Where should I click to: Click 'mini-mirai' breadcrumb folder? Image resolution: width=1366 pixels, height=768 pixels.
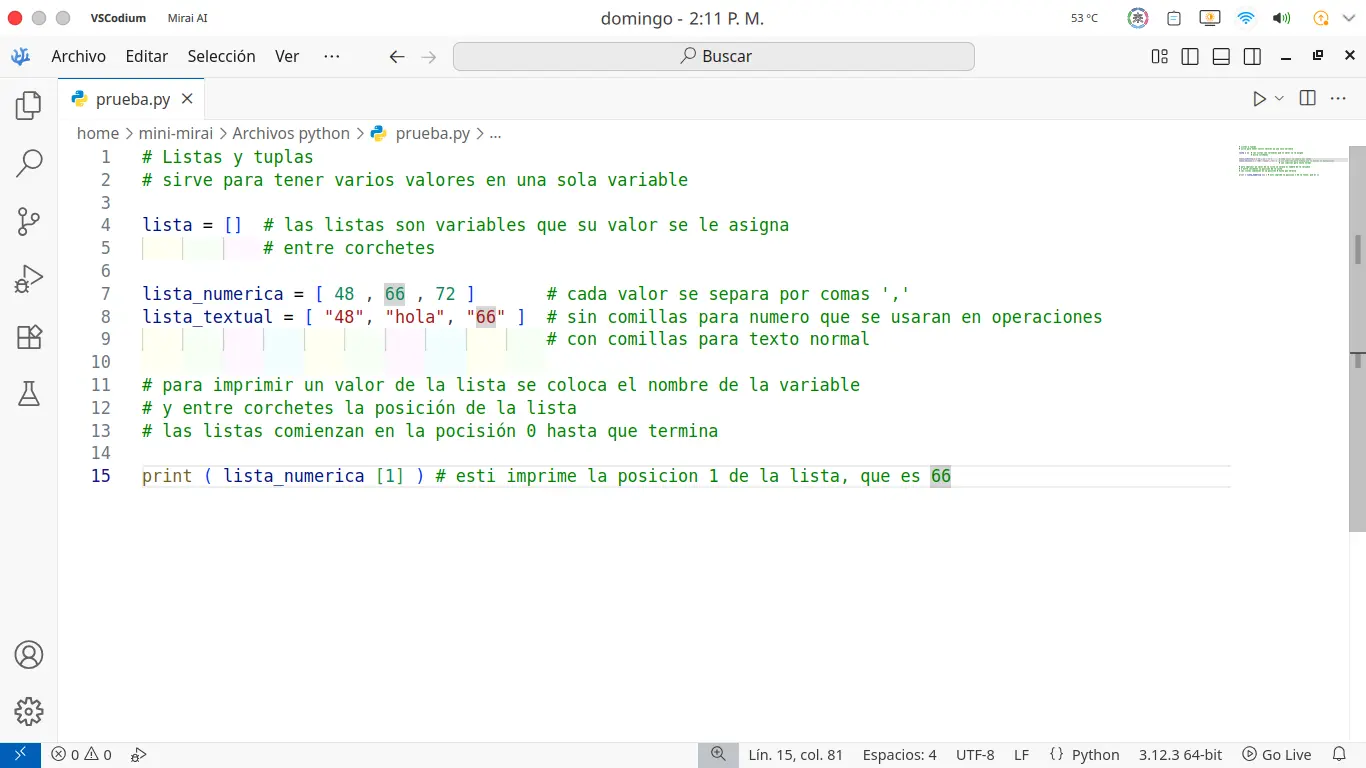[x=175, y=133]
